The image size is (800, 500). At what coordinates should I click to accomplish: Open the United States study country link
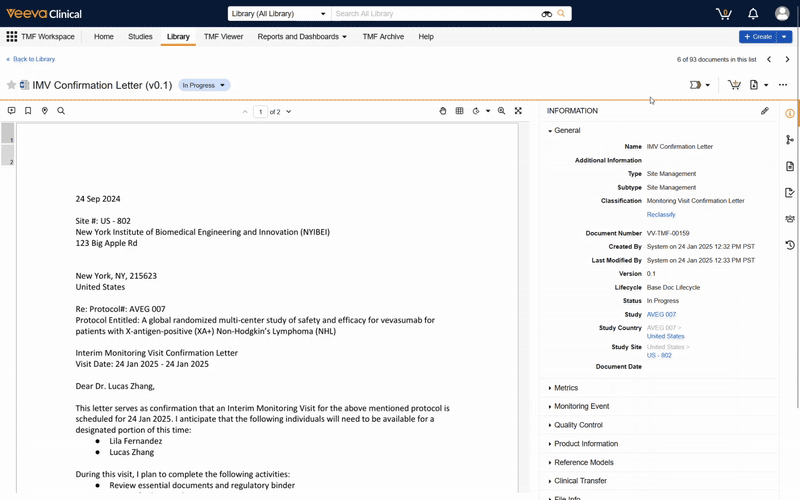[x=665, y=336]
